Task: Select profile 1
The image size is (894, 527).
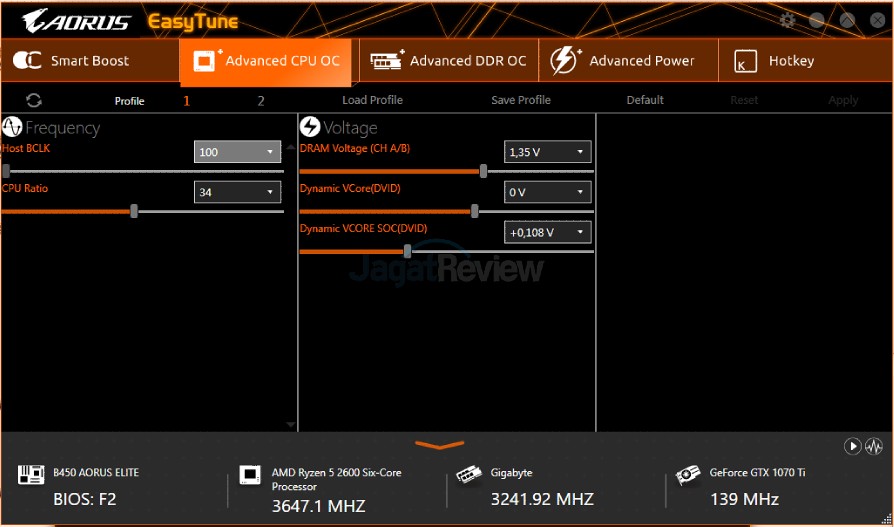Action: [x=186, y=101]
